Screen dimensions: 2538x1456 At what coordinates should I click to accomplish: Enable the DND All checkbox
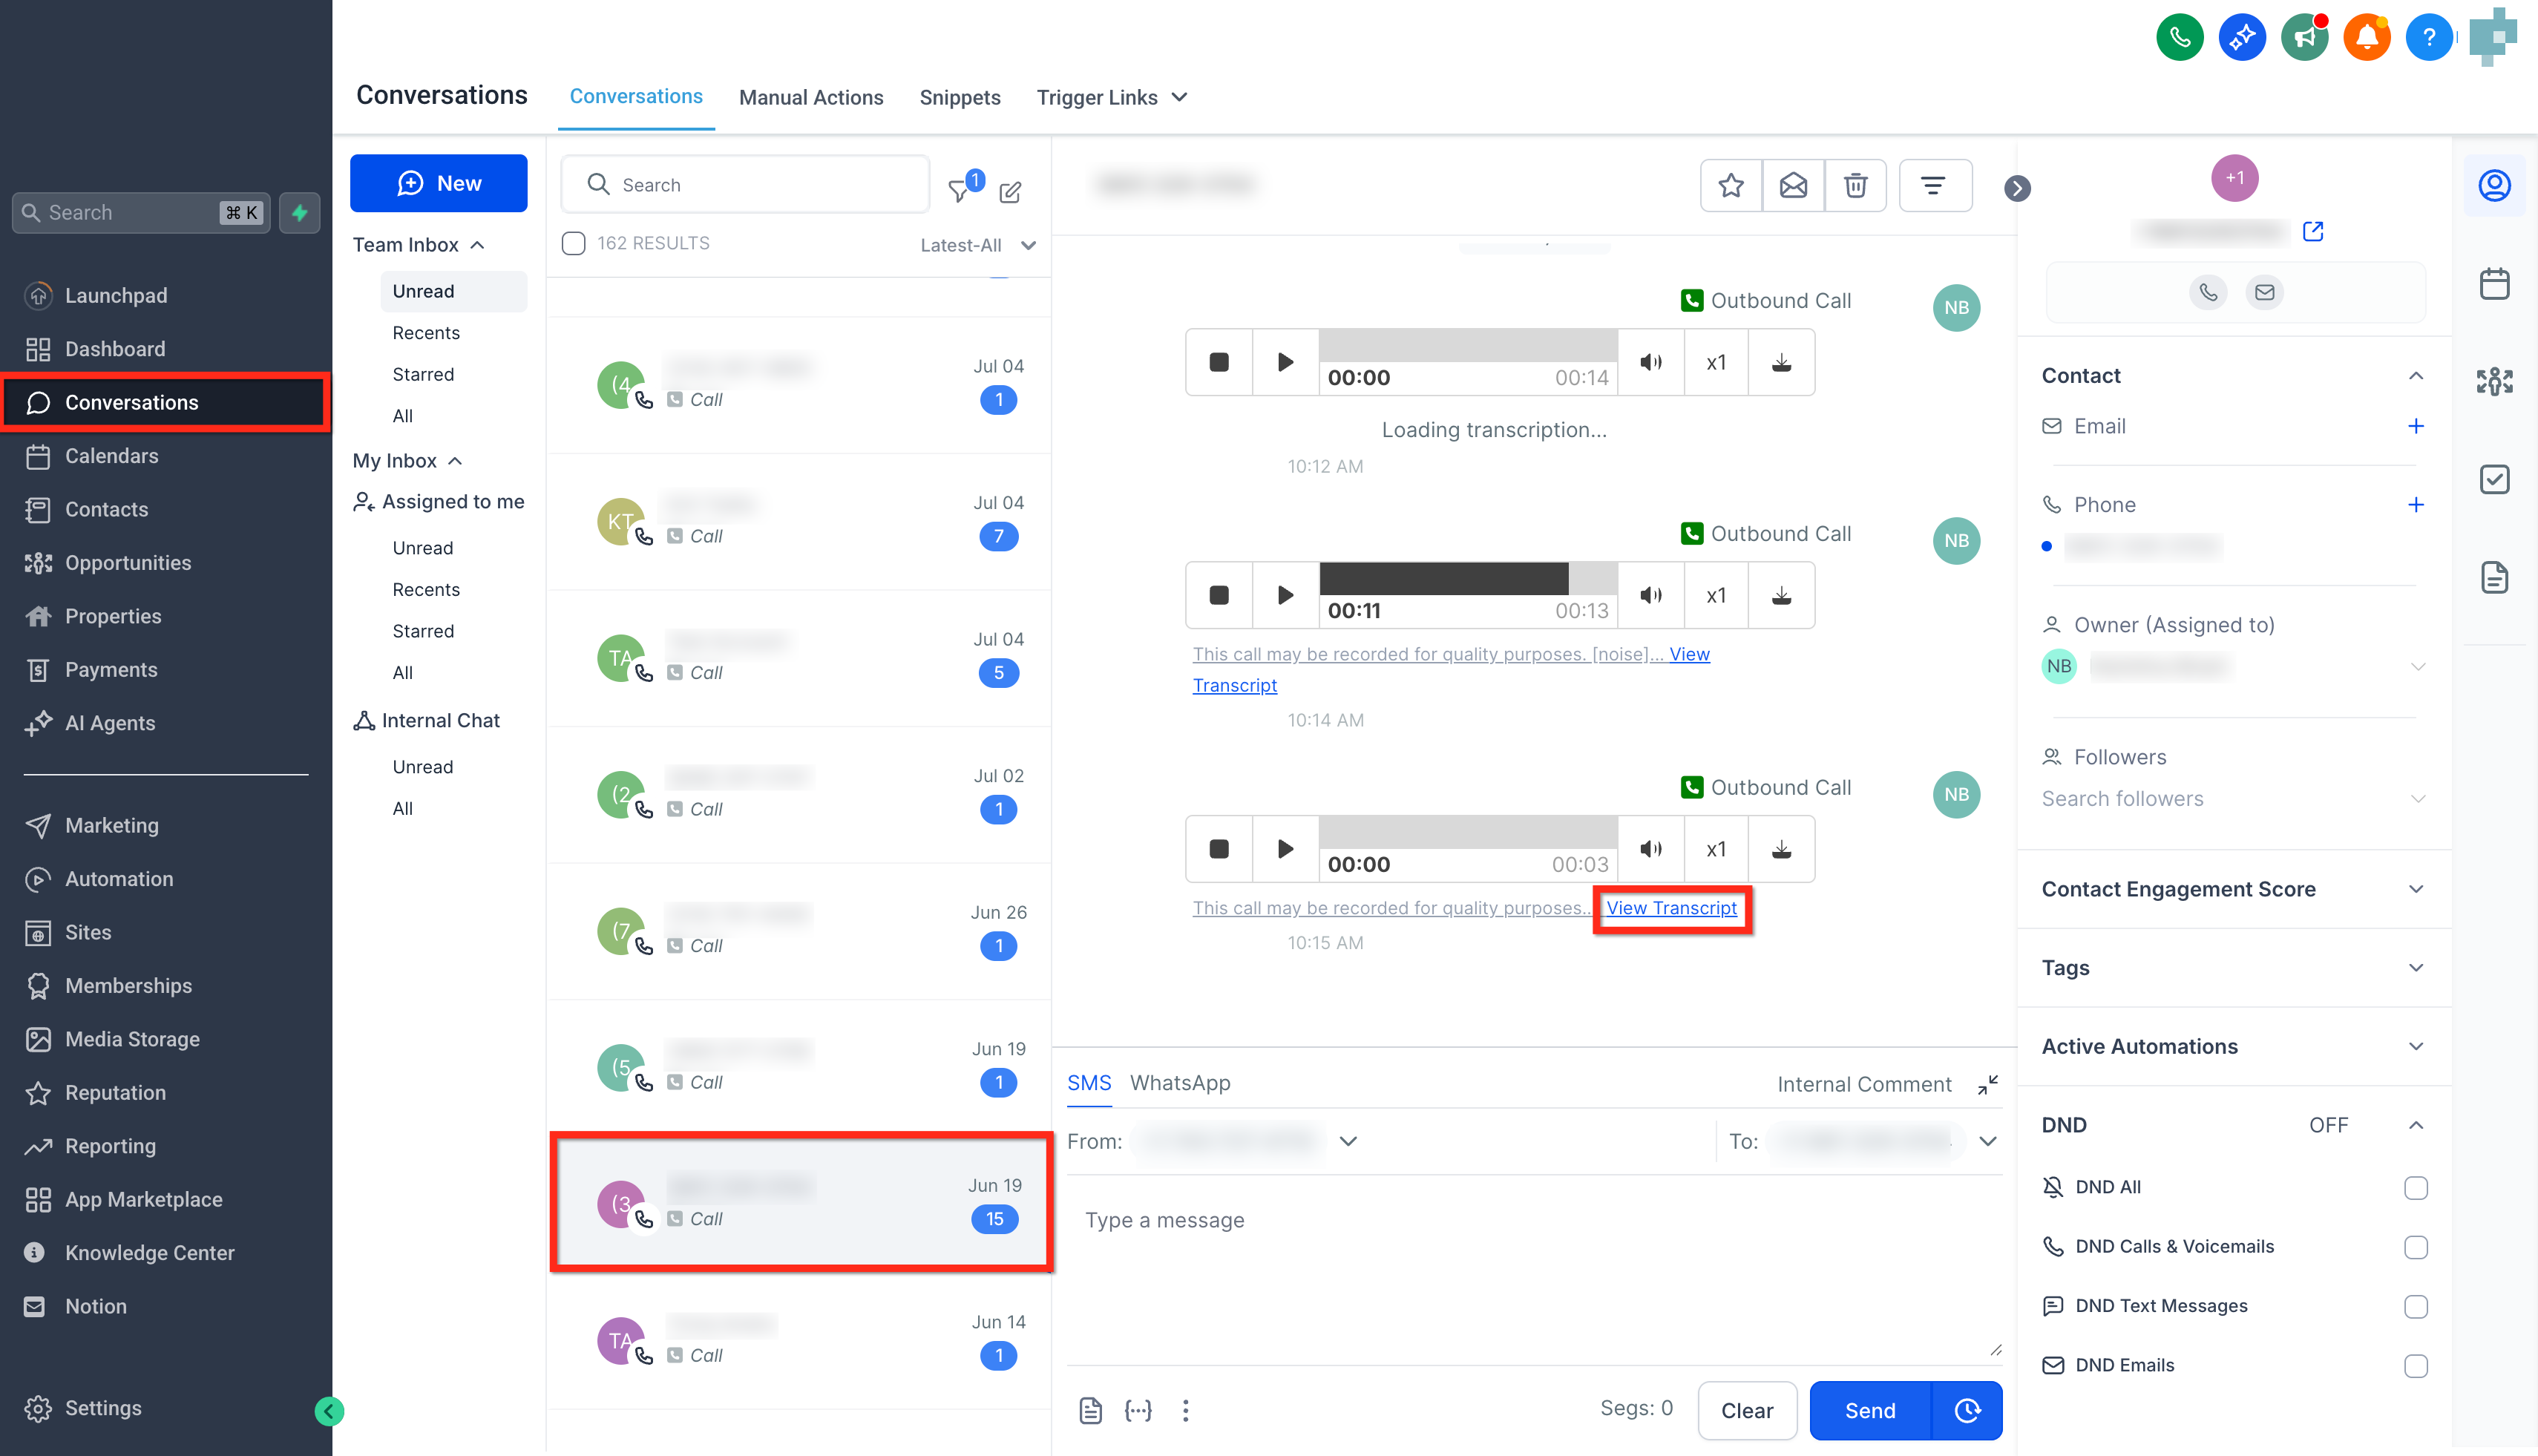pos(2415,1187)
